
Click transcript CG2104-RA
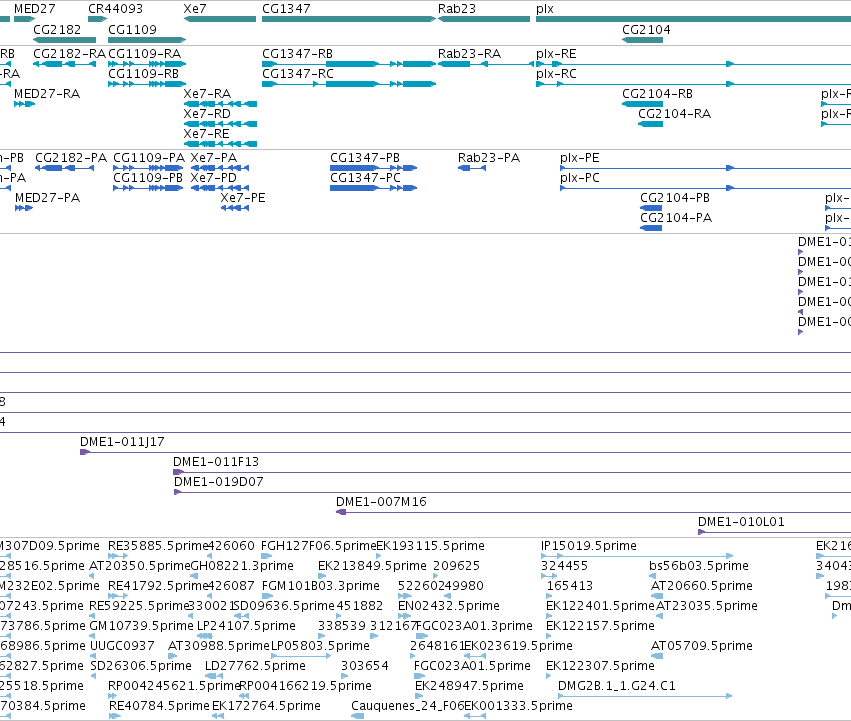pyautogui.click(x=650, y=124)
